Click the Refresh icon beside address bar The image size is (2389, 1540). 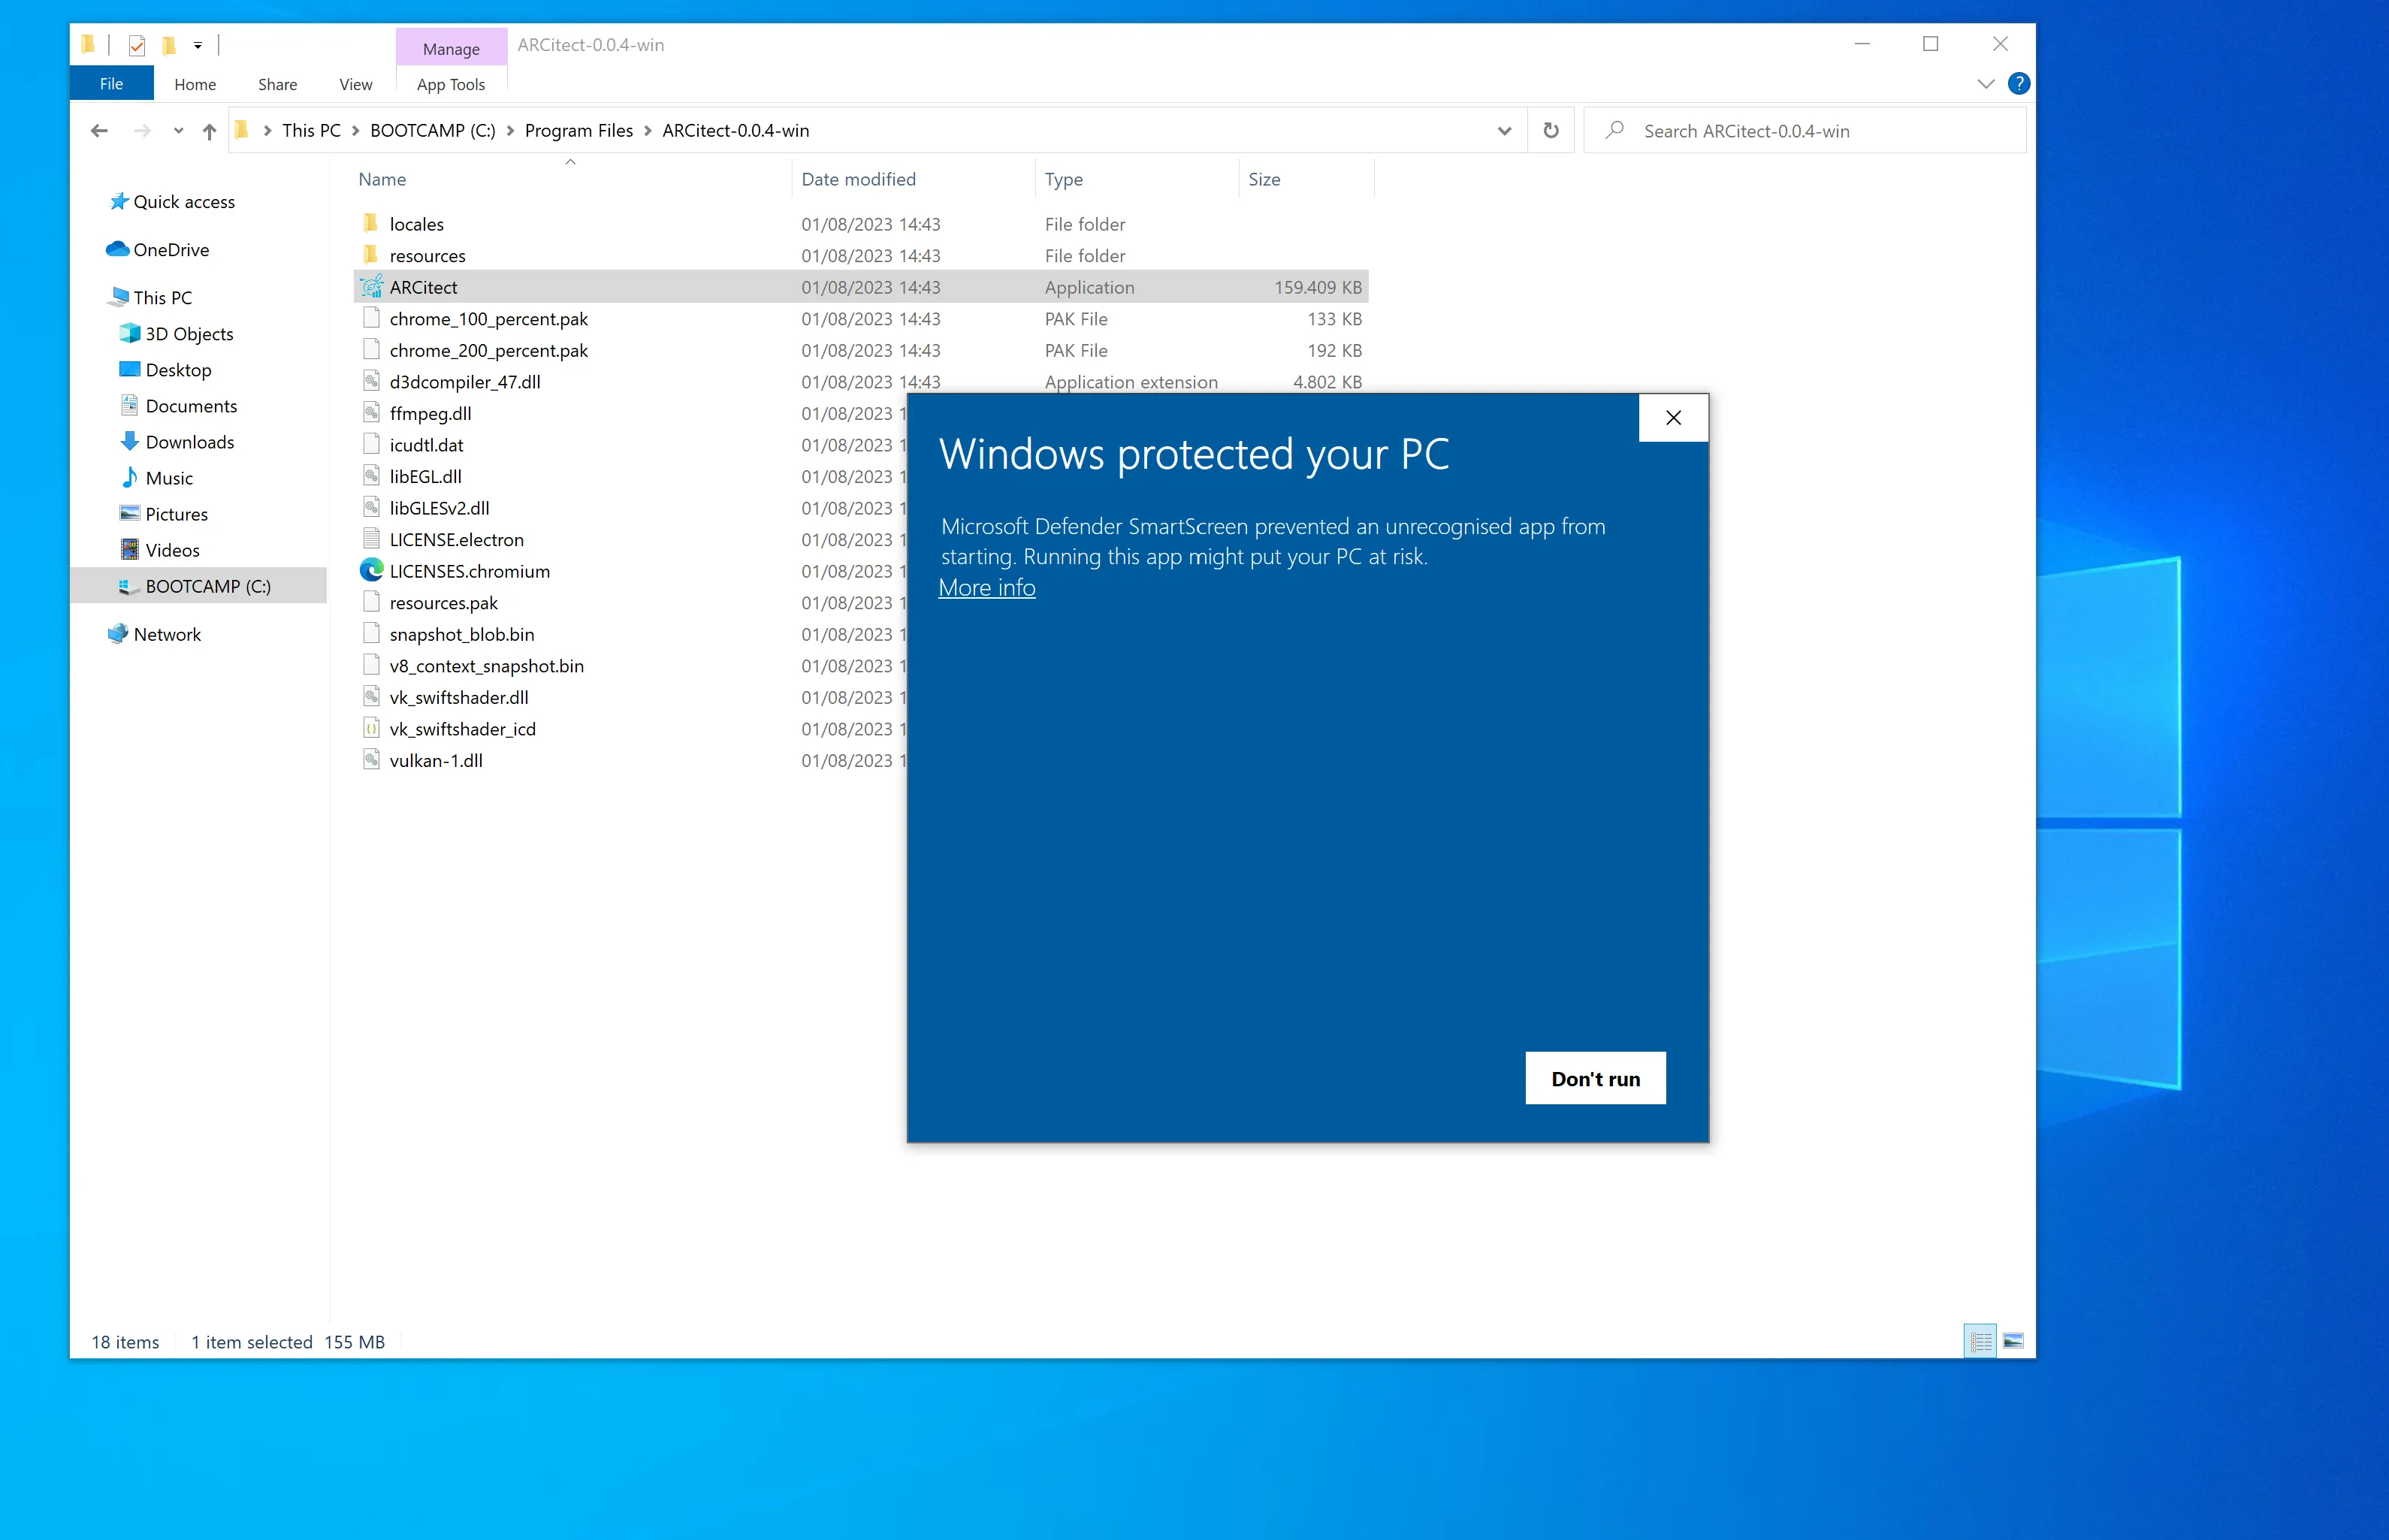tap(1551, 131)
